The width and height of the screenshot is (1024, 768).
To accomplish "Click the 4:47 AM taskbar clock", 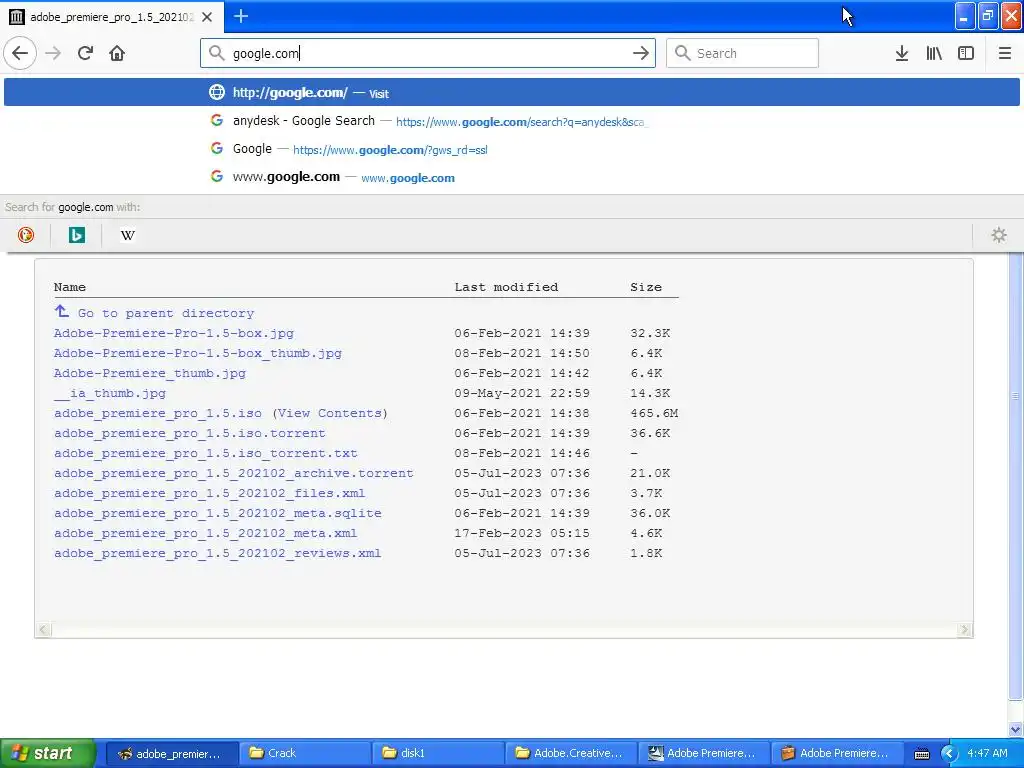I will (x=987, y=753).
